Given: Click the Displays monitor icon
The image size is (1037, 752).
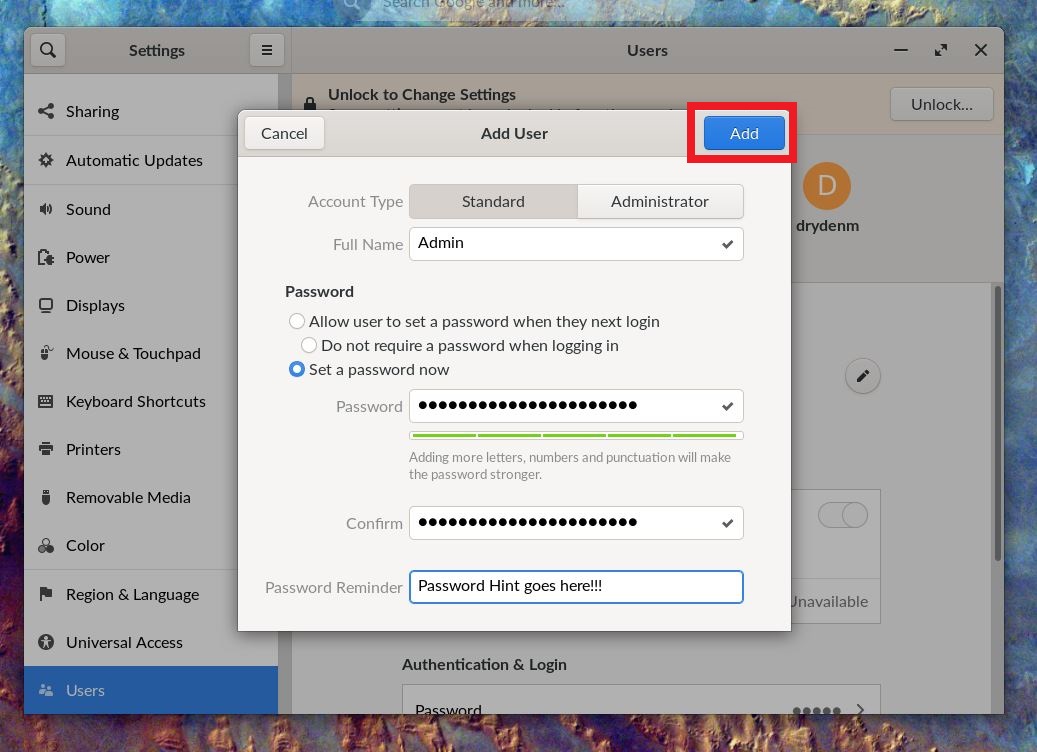Looking at the screenshot, I should [x=46, y=306].
